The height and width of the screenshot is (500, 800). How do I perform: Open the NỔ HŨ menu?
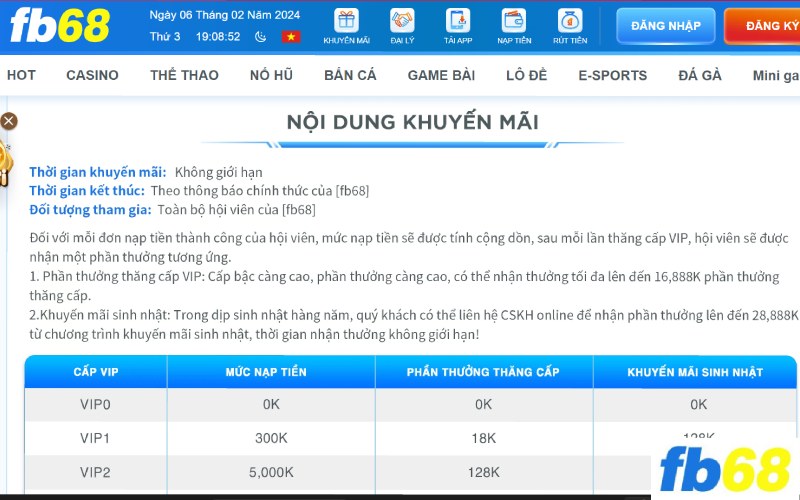pyautogui.click(x=271, y=76)
